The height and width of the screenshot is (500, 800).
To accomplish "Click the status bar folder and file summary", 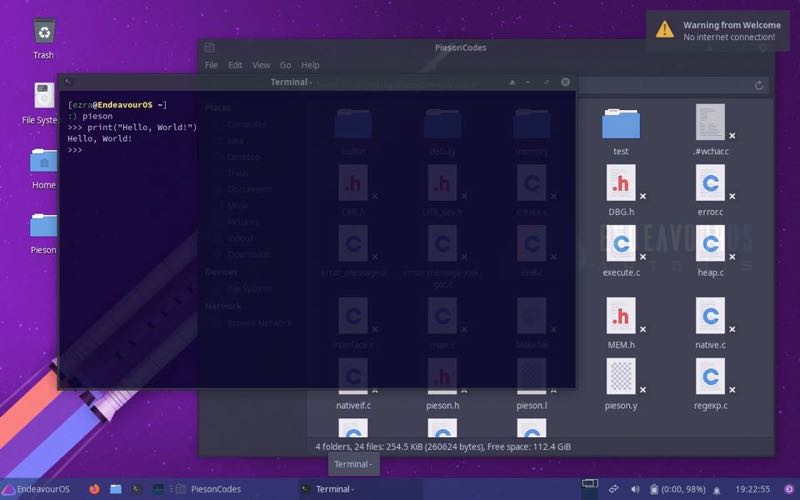I will point(443,447).
